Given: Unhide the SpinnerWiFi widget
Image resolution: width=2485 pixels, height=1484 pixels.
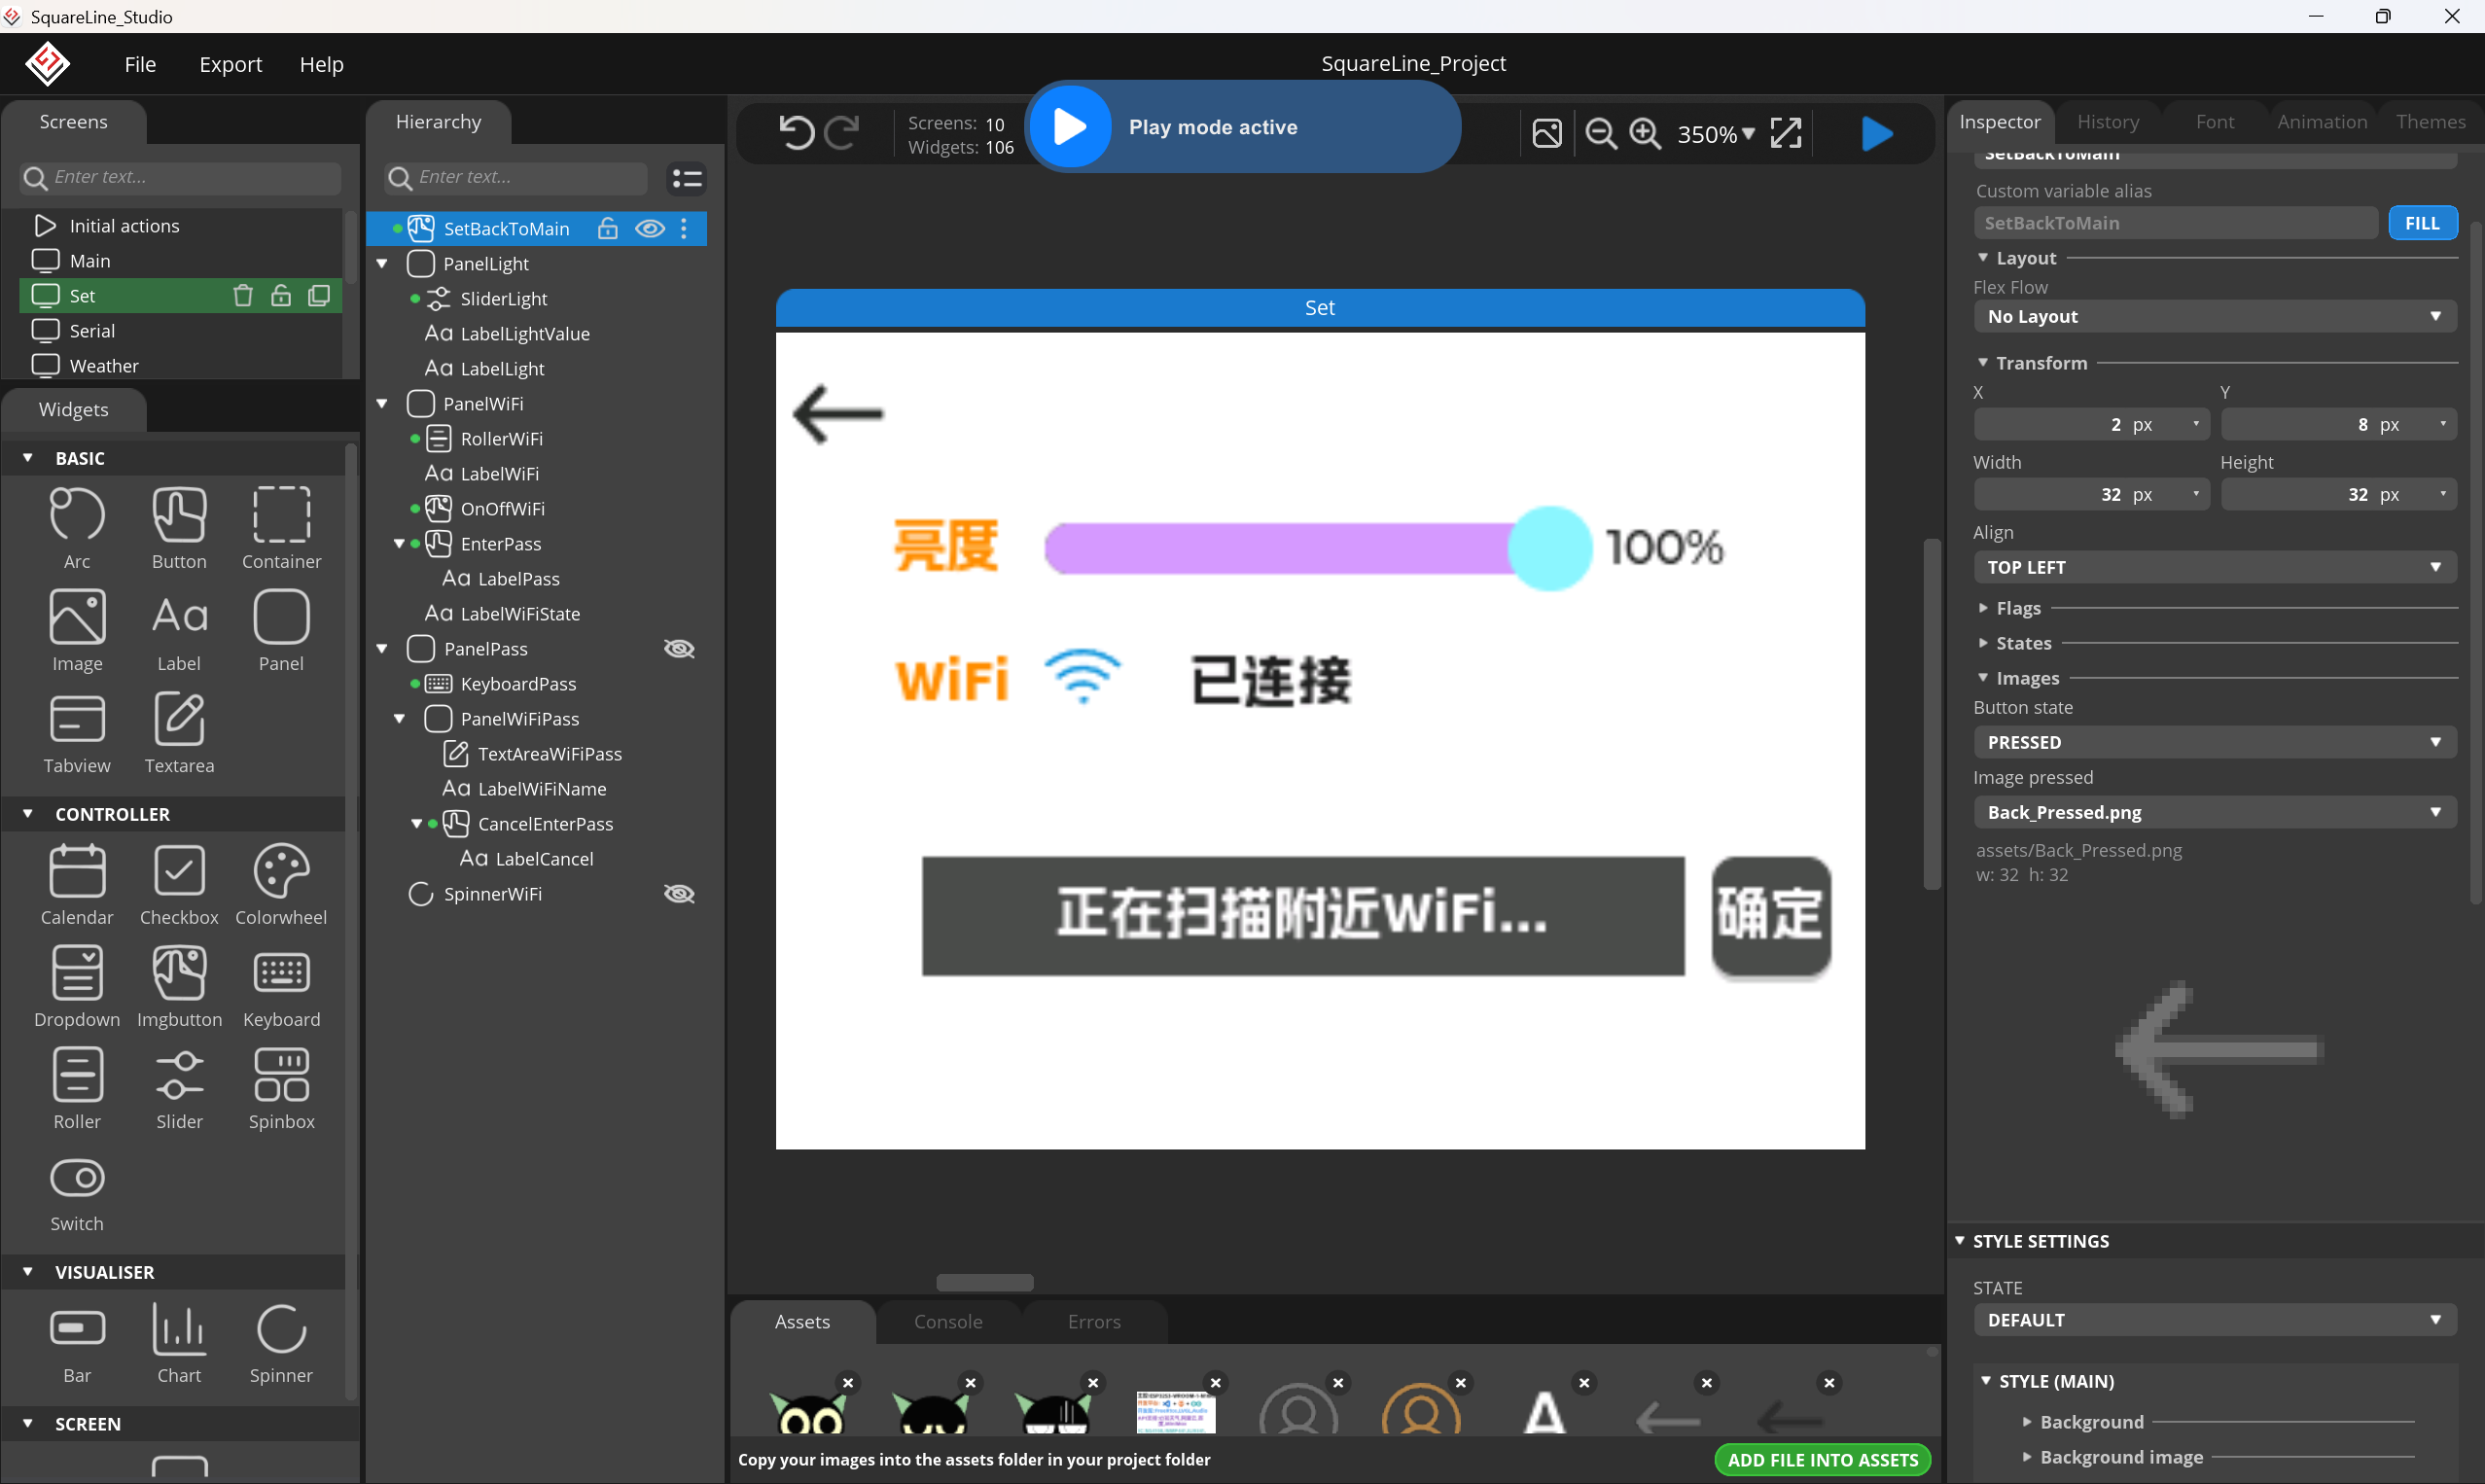Looking at the screenshot, I should click(x=679, y=894).
